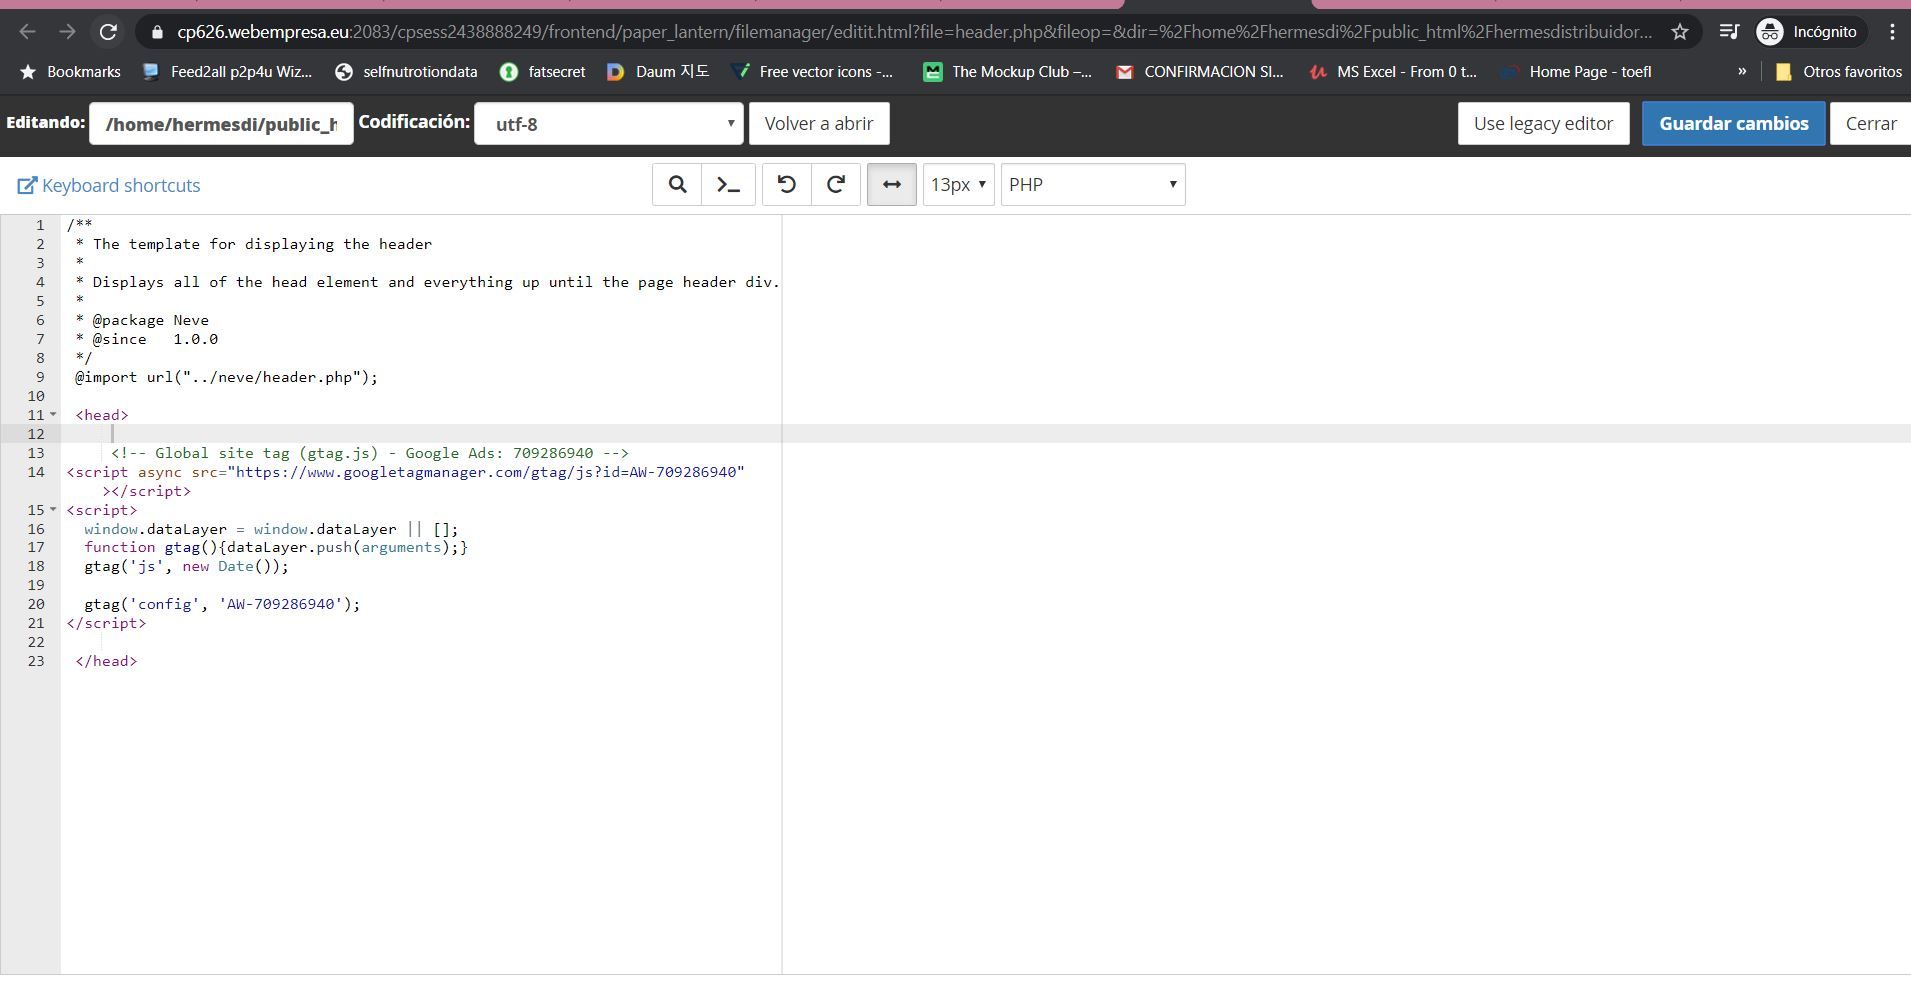1911x992 pixels.
Task: Open selfnutrotiondata bookmark
Action: (x=406, y=72)
